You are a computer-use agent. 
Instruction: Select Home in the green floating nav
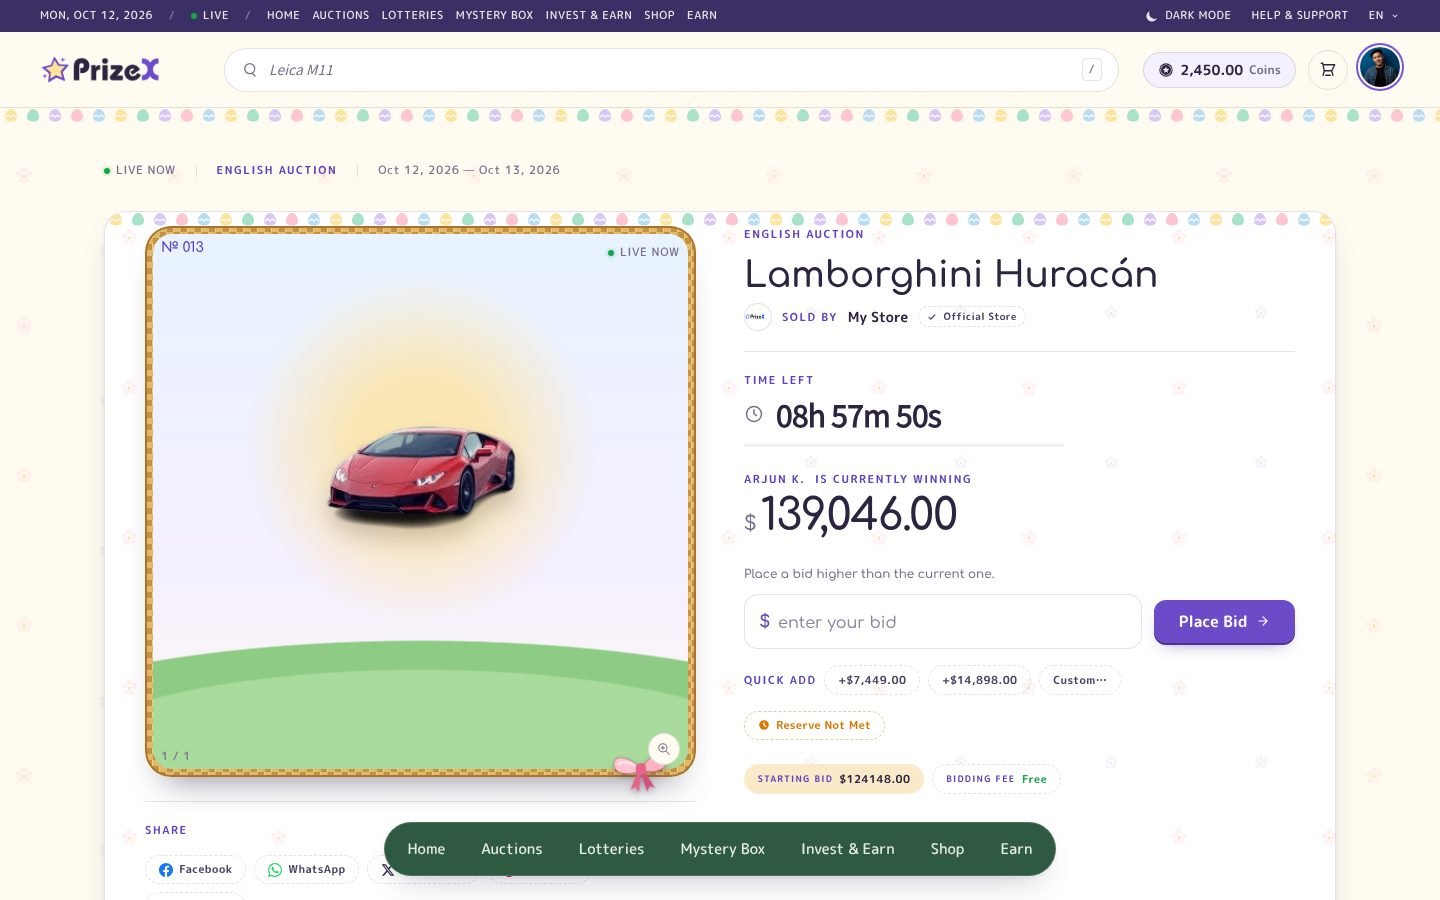point(426,849)
